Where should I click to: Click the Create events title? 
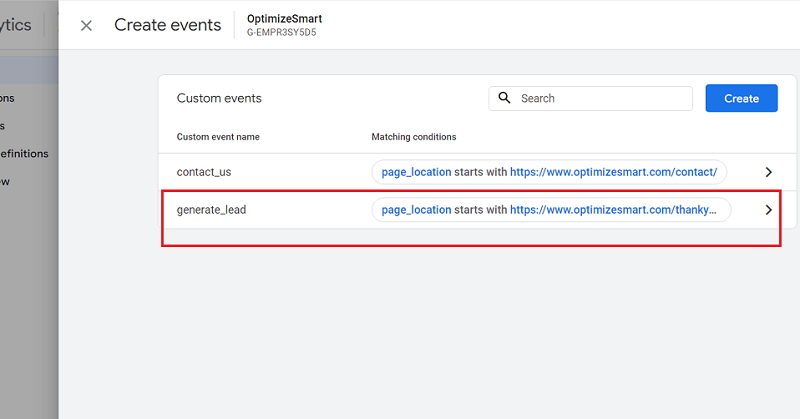pos(167,25)
